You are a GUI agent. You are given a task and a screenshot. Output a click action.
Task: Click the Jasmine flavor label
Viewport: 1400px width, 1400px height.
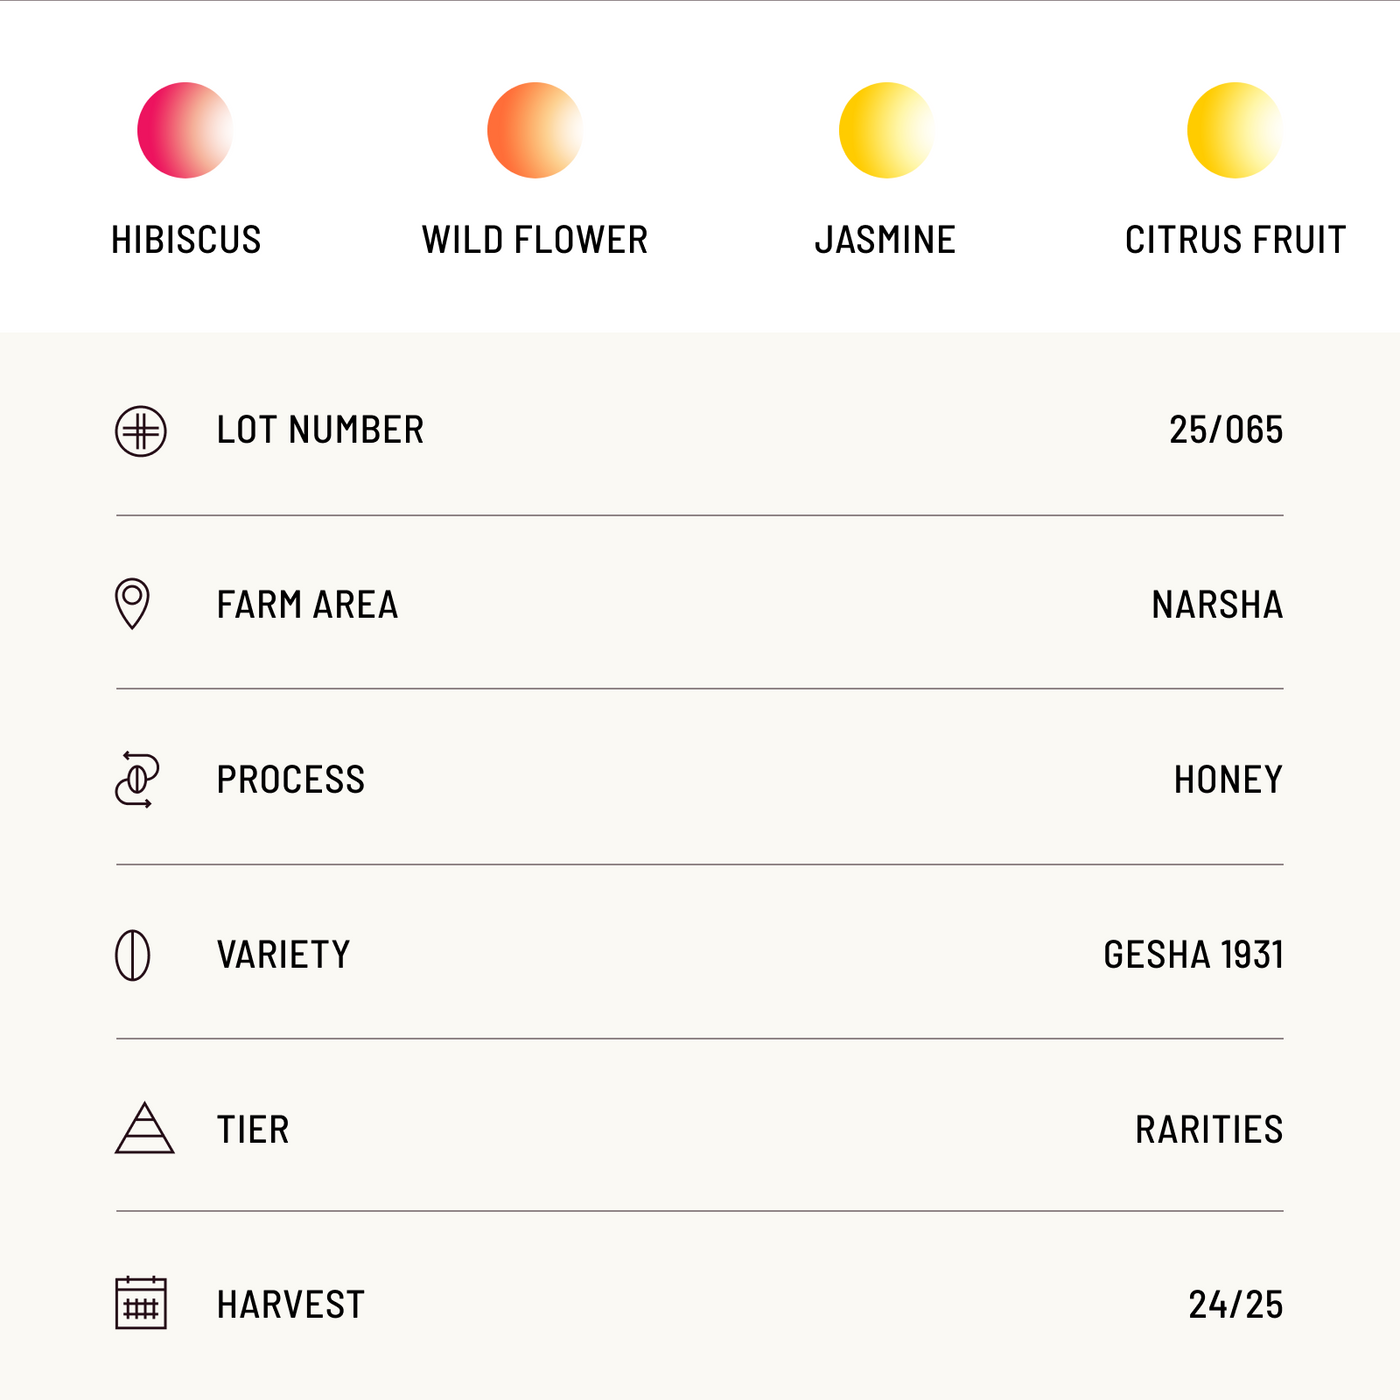pos(885,240)
